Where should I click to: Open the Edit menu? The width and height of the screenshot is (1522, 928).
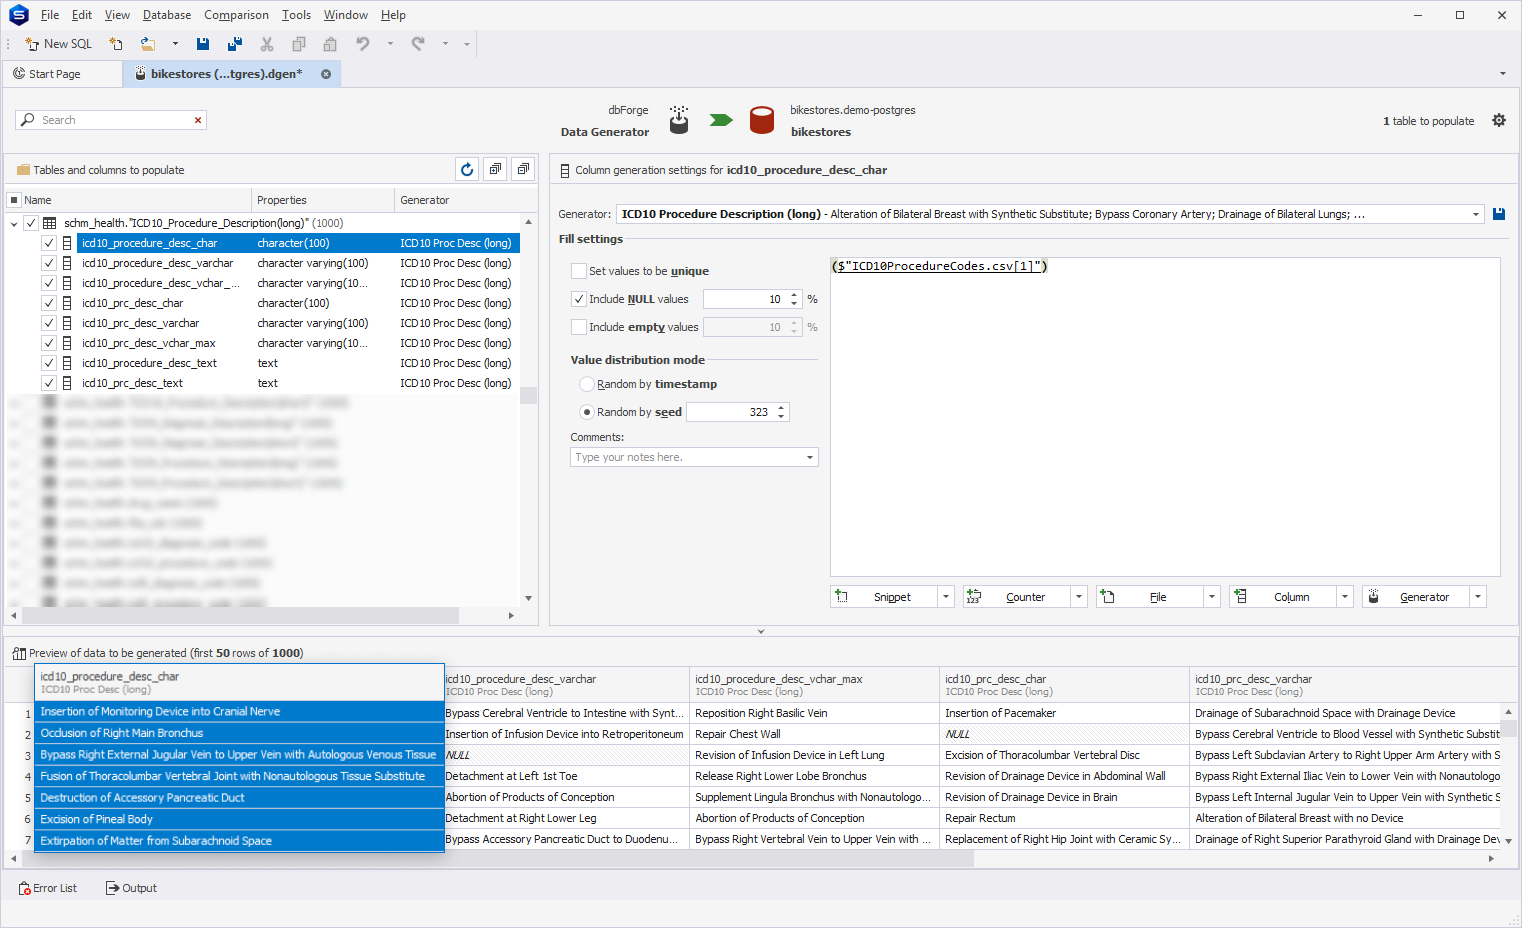[x=82, y=15]
